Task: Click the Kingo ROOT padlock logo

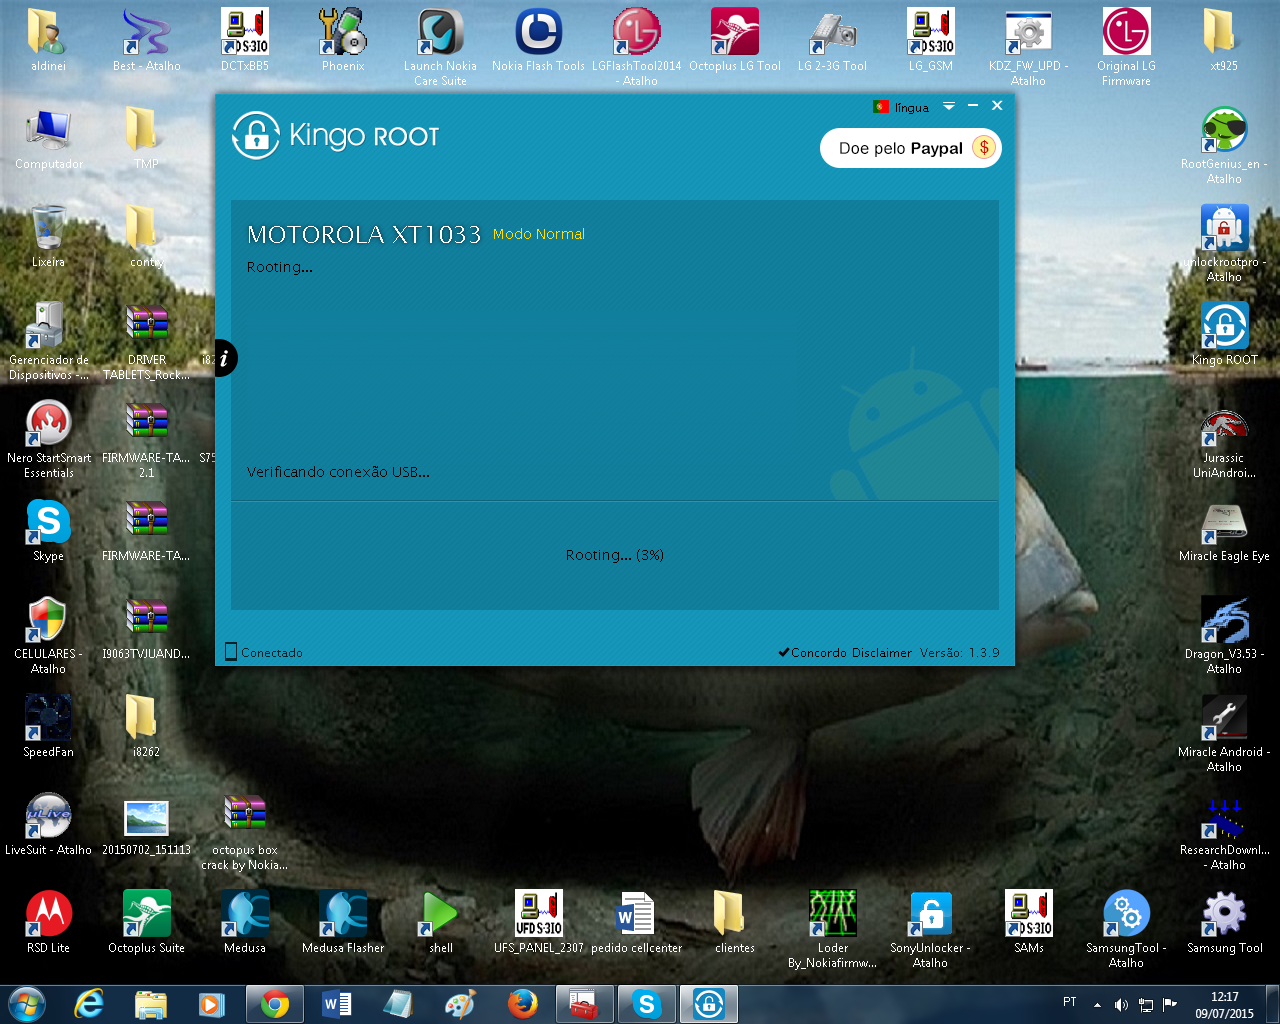Action: coord(255,135)
